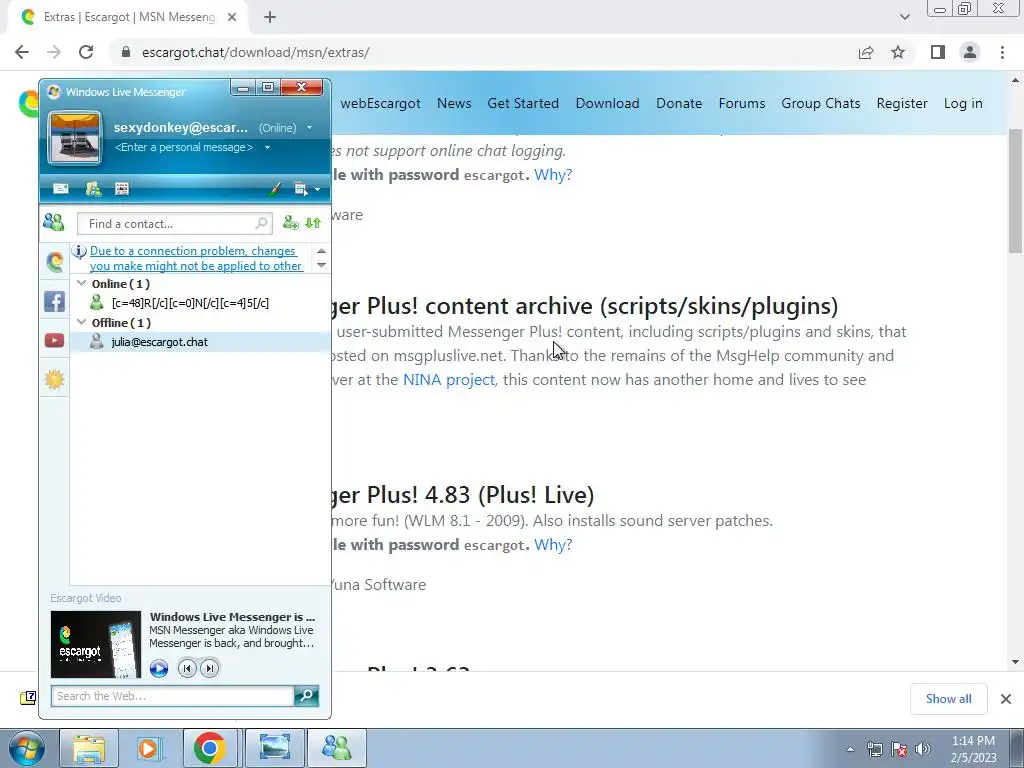Viewport: 1024px width, 768px height.
Task: Click the info icon of connection problem notice
Action: (79, 251)
